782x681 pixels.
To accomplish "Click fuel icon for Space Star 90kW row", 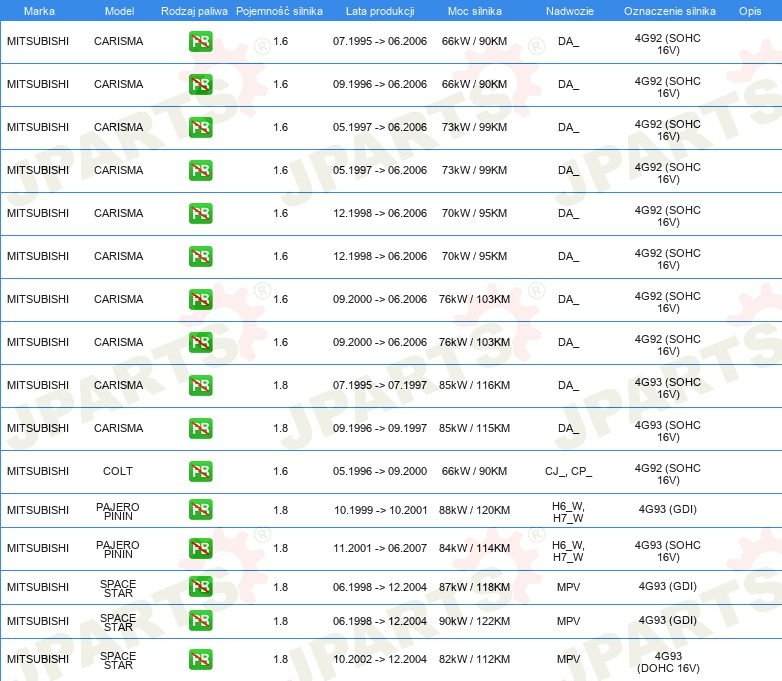I will pyautogui.click(x=200, y=621).
